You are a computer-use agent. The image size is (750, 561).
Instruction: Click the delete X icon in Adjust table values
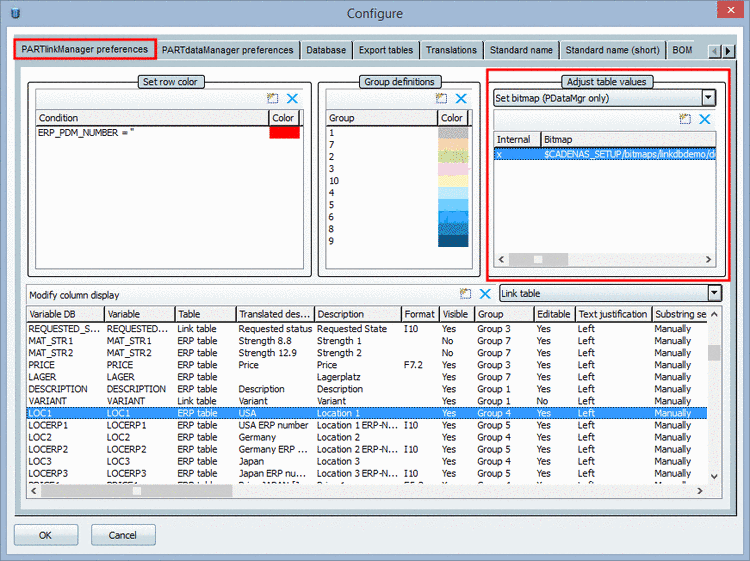coord(705,119)
